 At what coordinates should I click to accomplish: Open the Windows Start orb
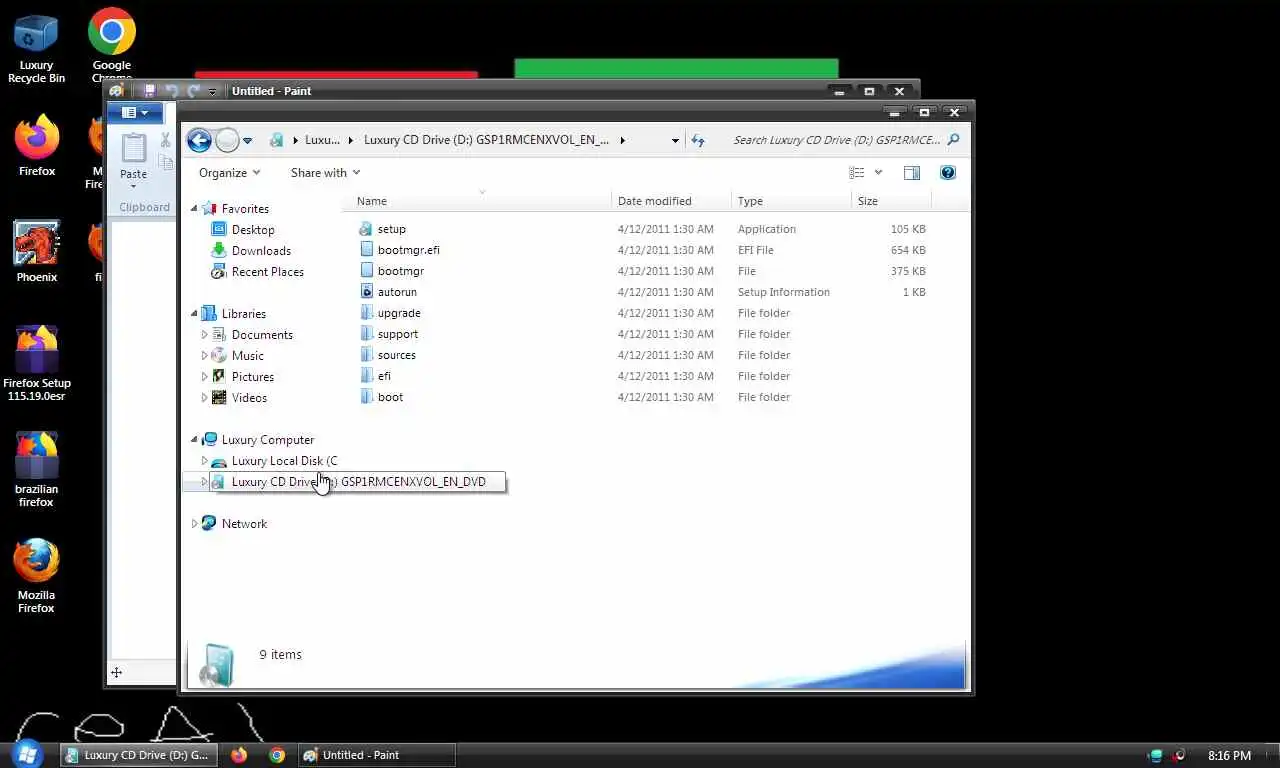26,754
